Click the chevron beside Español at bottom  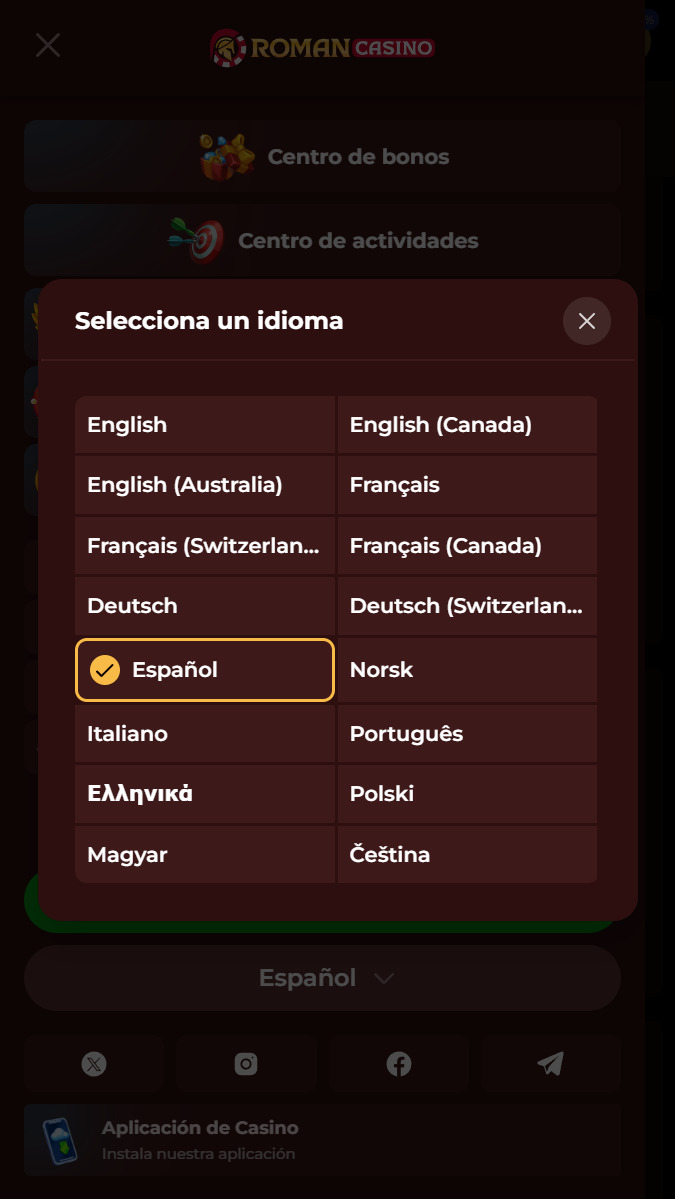pyautogui.click(x=384, y=979)
